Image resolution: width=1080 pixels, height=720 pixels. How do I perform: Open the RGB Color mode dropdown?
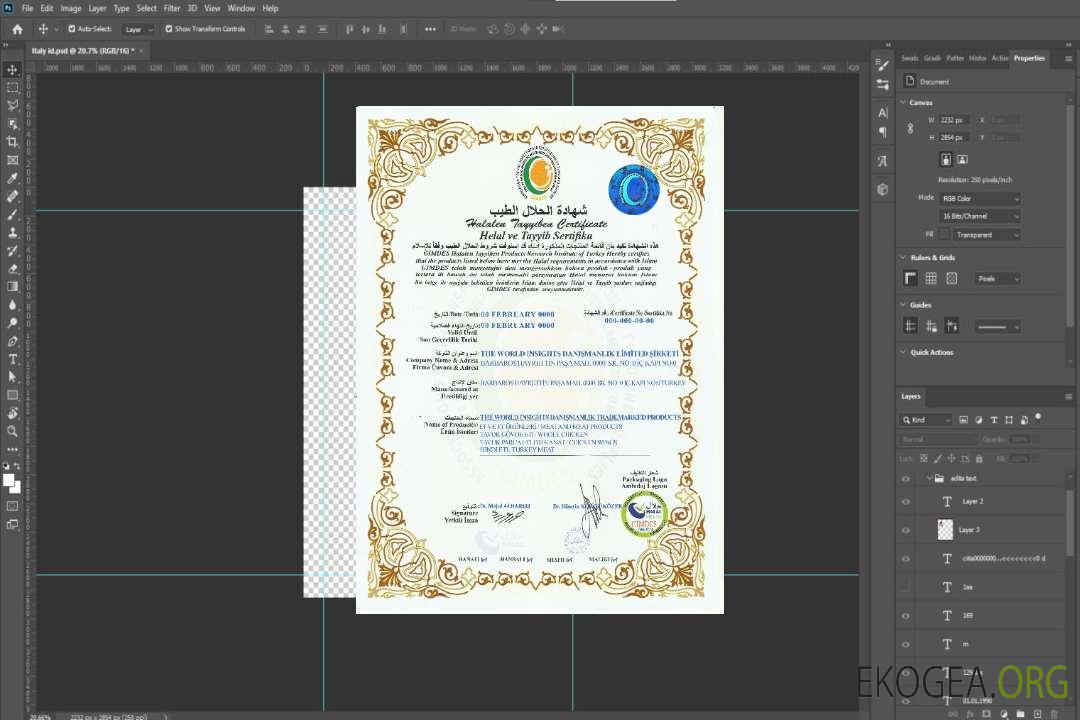(979, 198)
